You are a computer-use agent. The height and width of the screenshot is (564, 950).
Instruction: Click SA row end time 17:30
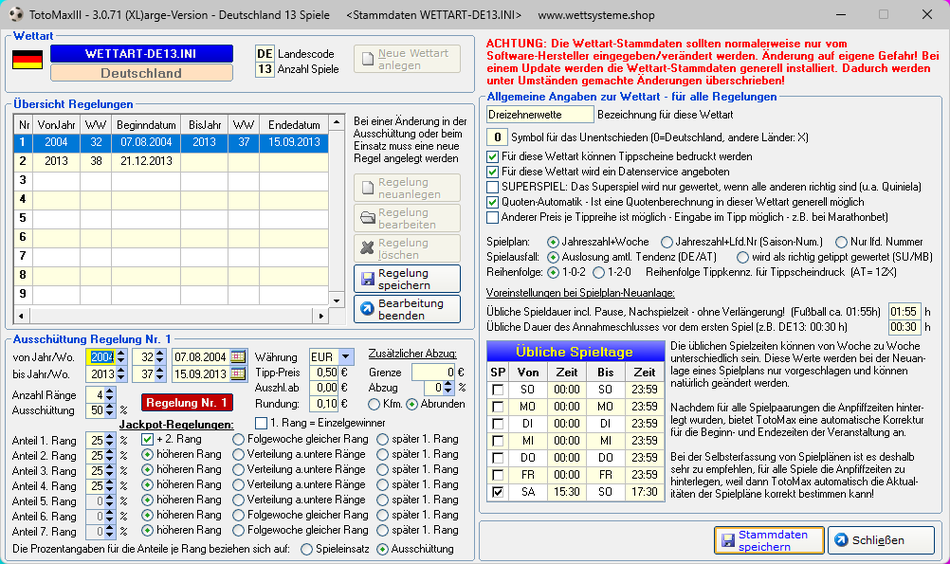(644, 492)
